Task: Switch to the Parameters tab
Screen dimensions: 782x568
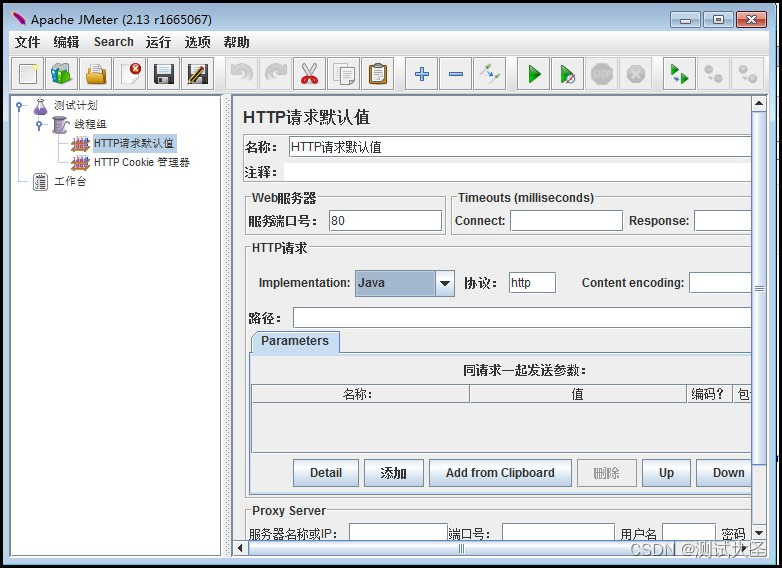Action: coord(295,341)
